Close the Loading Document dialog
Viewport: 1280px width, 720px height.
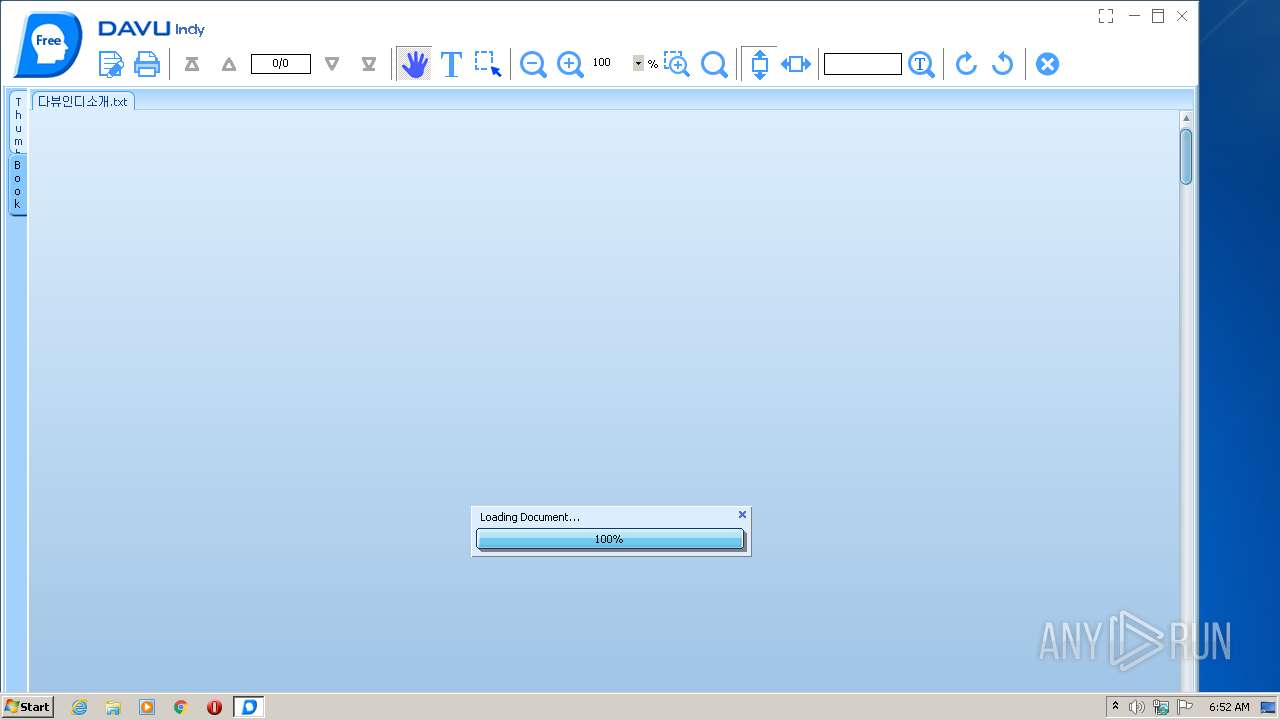coord(742,515)
